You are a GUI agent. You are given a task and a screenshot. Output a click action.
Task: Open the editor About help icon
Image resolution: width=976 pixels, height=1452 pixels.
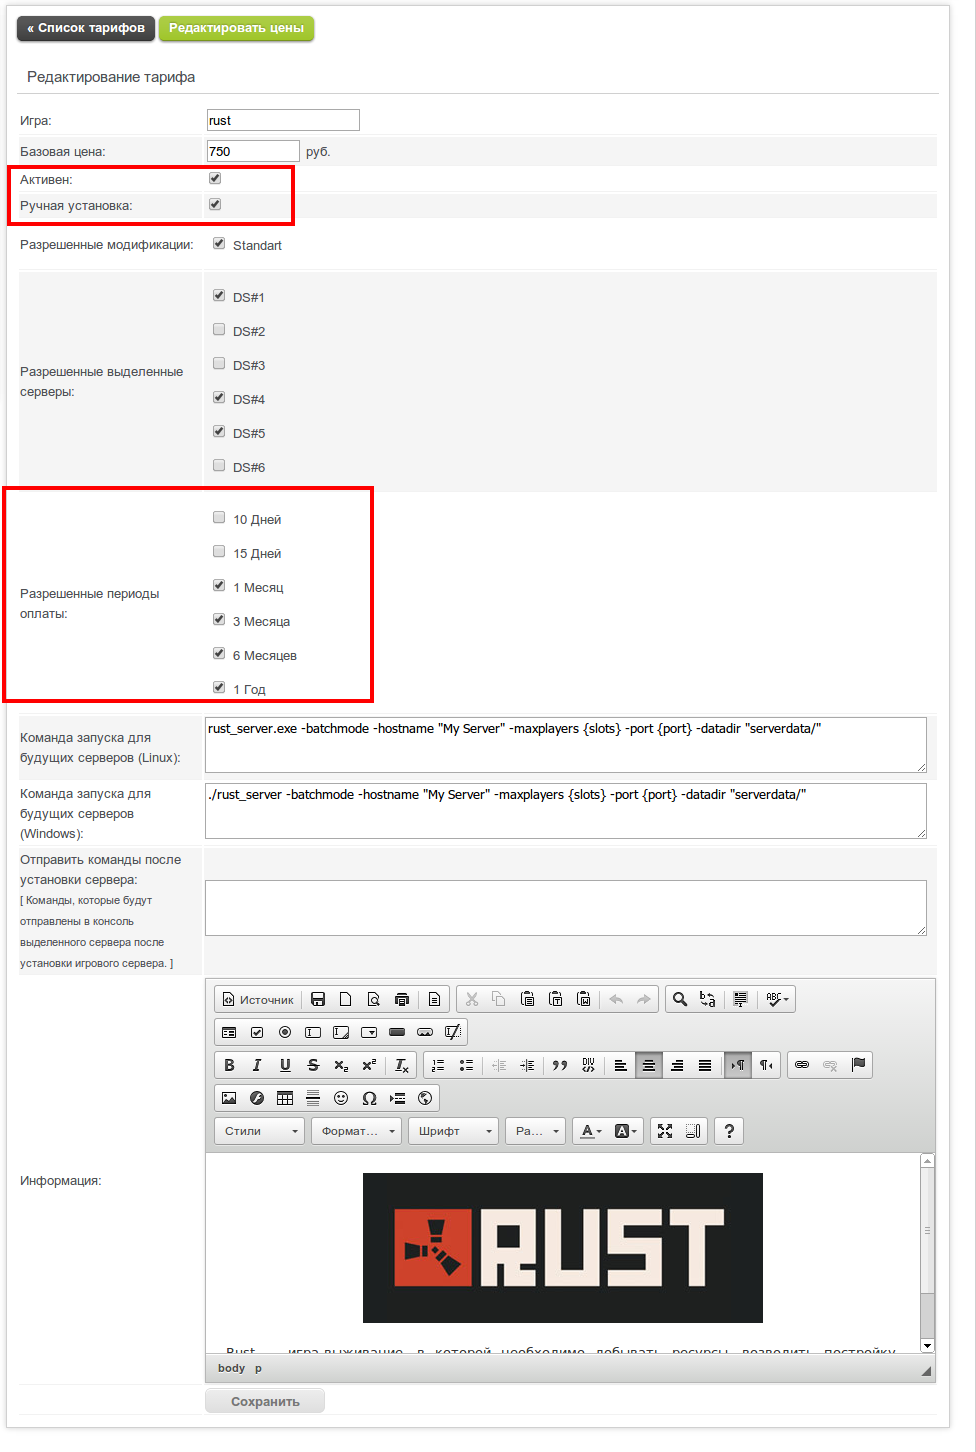[x=729, y=1131]
